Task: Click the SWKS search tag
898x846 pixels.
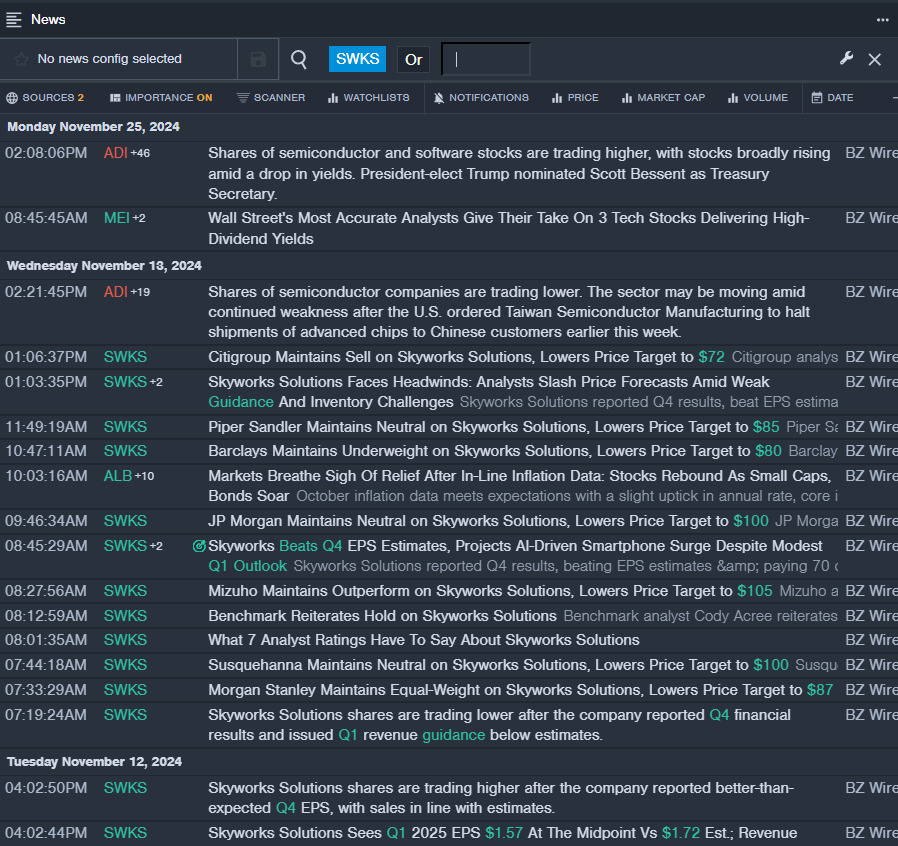Action: [x=357, y=59]
